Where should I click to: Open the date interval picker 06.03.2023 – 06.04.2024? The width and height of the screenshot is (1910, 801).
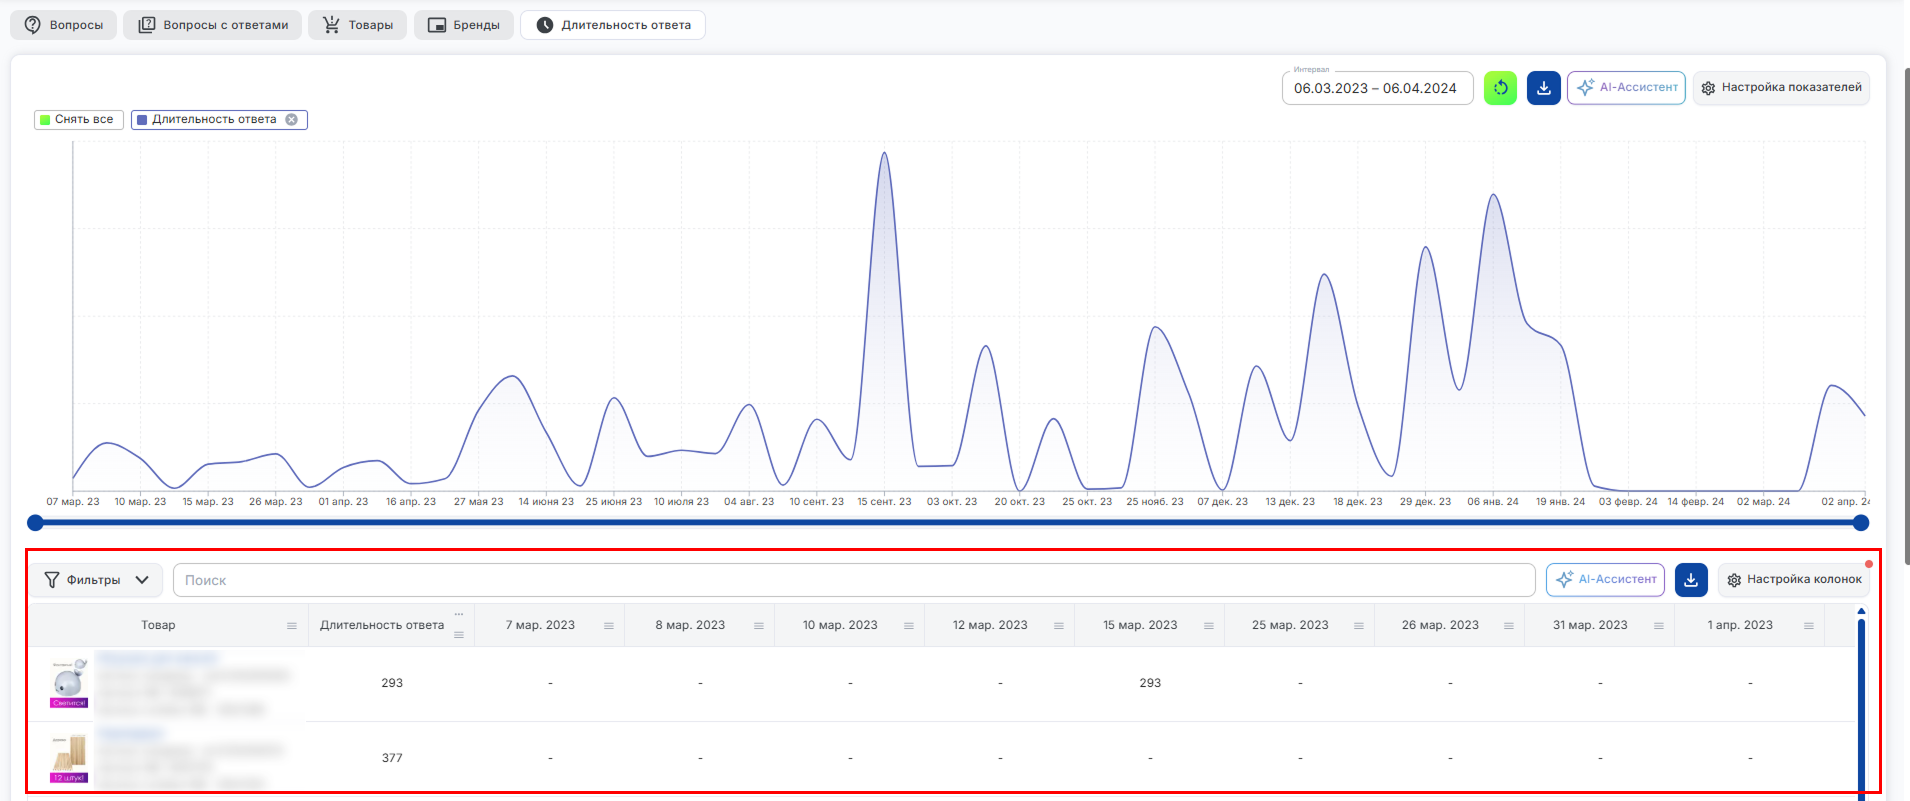(x=1377, y=88)
